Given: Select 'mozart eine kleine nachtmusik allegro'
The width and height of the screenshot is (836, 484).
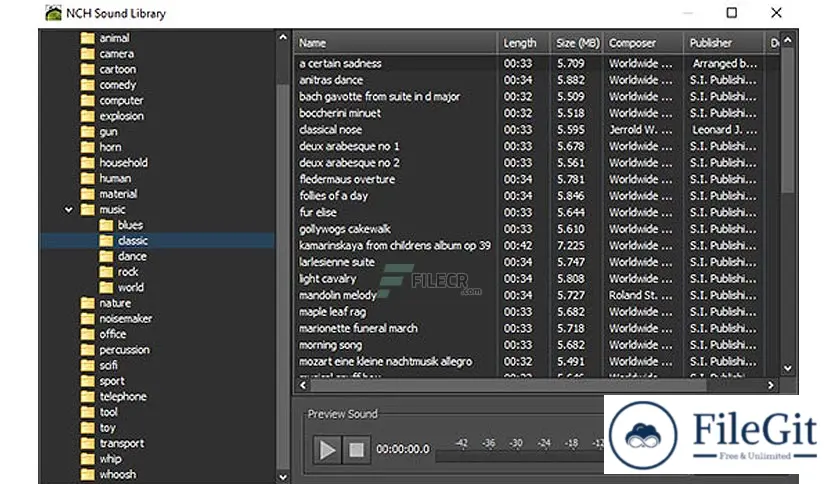Looking at the screenshot, I should [x=536, y=361].
